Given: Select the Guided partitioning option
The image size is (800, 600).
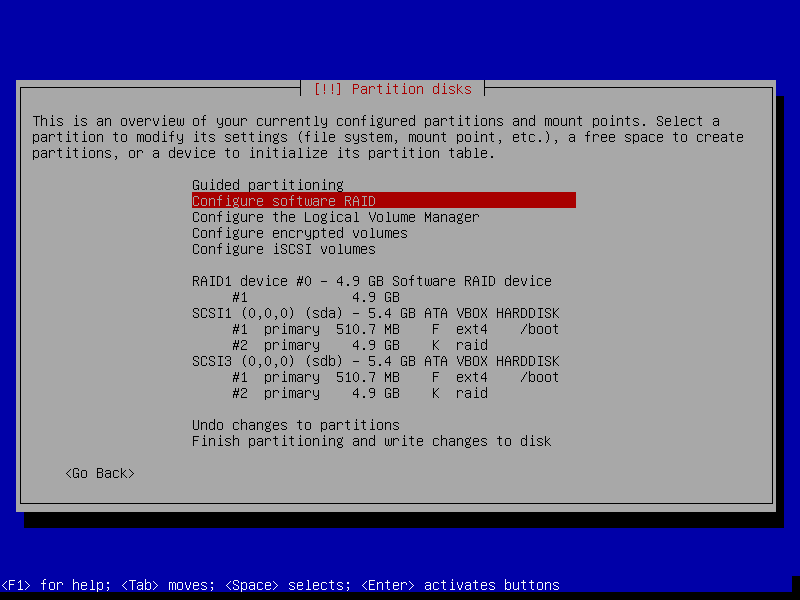Looking at the screenshot, I should (x=268, y=185).
